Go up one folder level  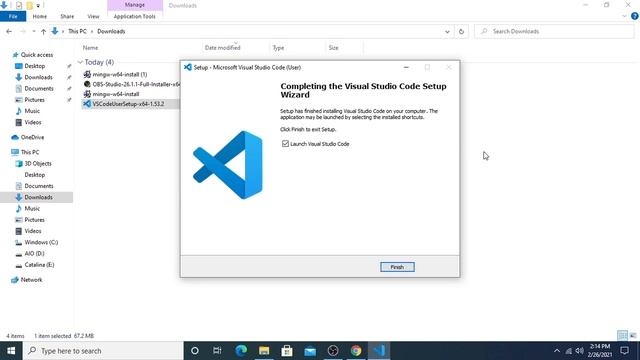(x=43, y=31)
